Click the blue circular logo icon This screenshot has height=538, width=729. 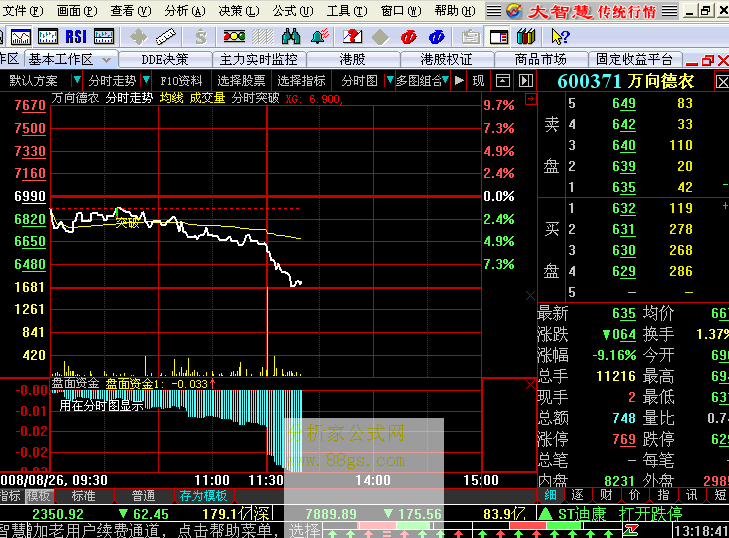(x=437, y=37)
